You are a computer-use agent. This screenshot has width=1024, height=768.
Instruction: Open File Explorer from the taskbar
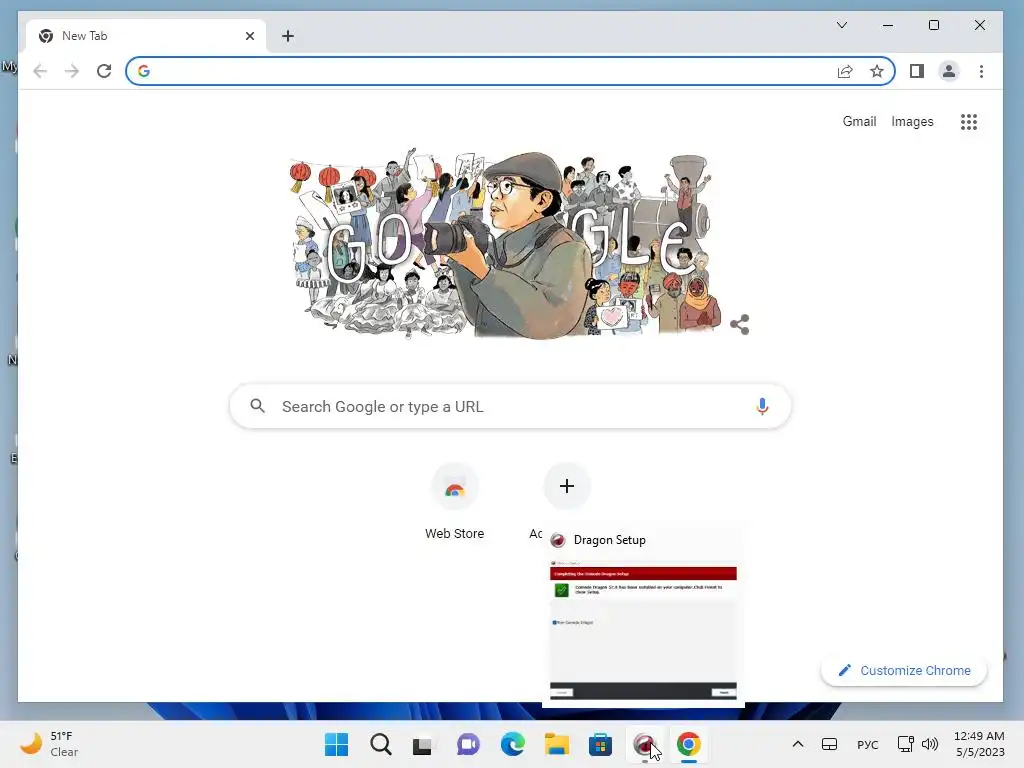(556, 744)
